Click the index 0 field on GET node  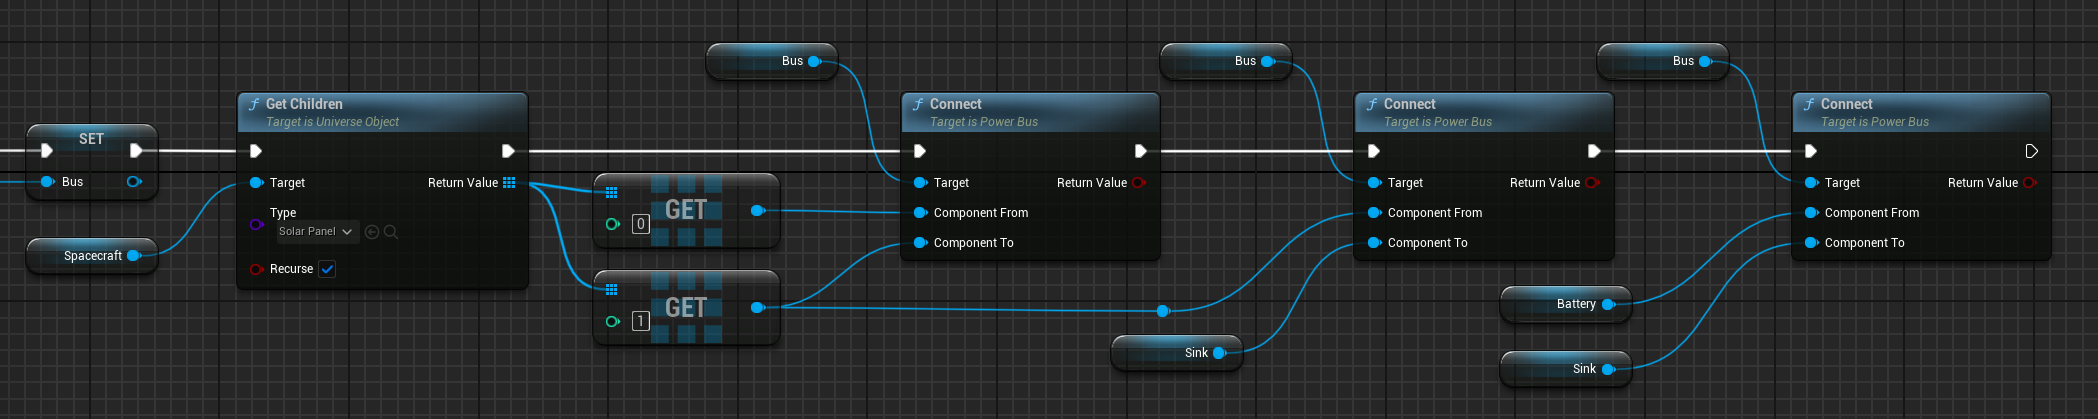[x=641, y=224]
